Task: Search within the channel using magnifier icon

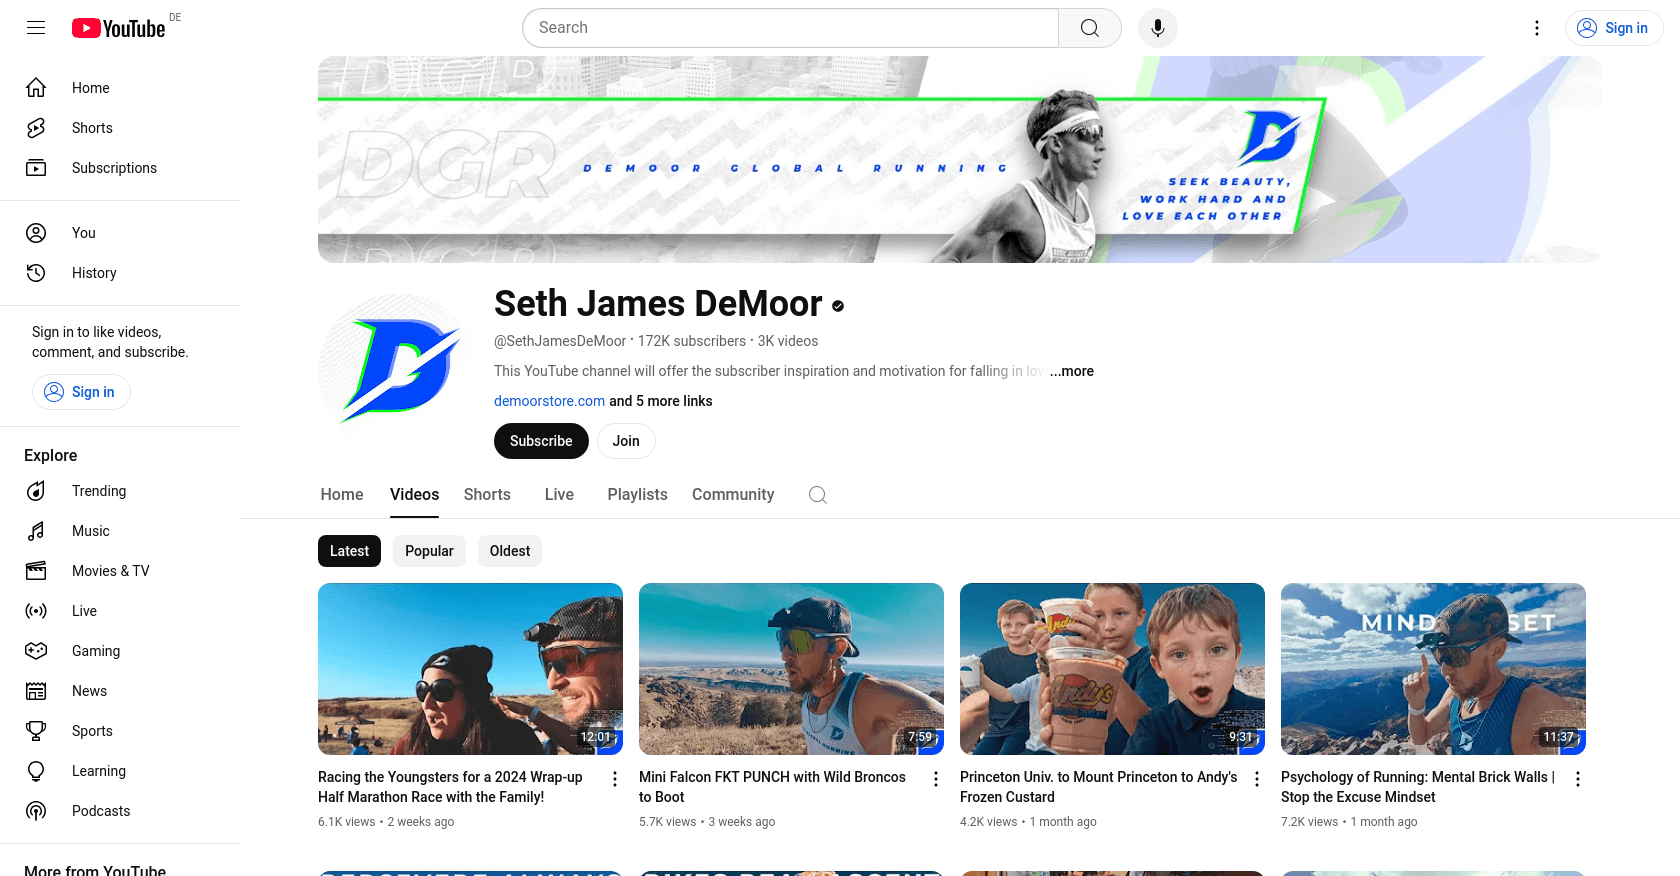Action: point(817,495)
